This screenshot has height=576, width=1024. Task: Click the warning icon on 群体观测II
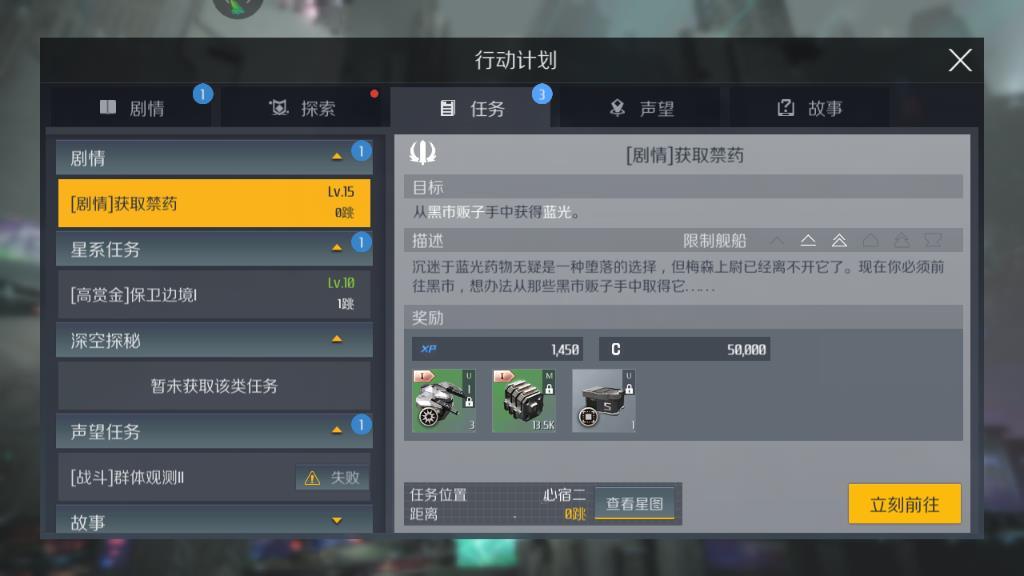312,478
